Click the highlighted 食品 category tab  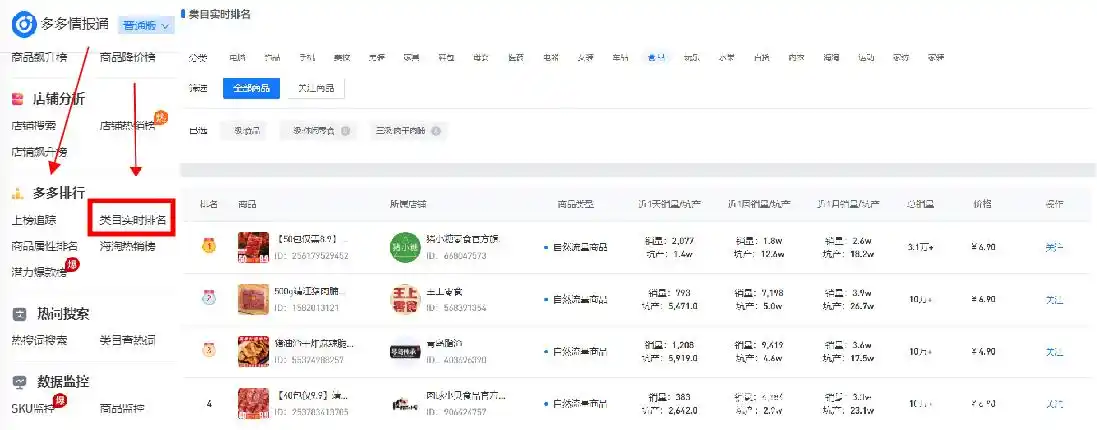tap(657, 57)
